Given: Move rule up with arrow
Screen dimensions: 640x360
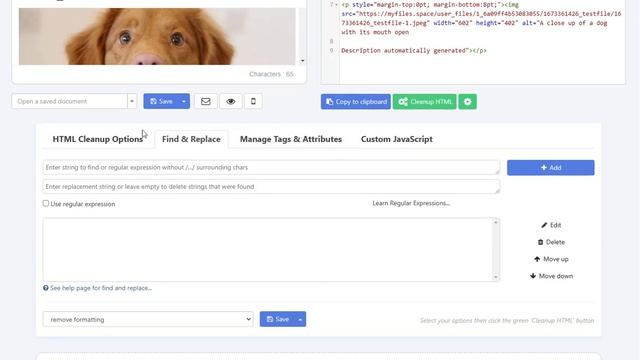Looking at the screenshot, I should (x=551, y=259).
